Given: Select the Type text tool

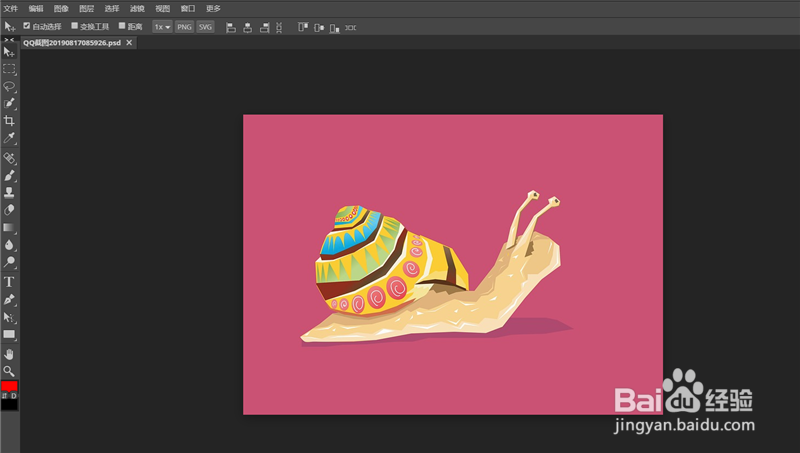Looking at the screenshot, I should (9, 282).
